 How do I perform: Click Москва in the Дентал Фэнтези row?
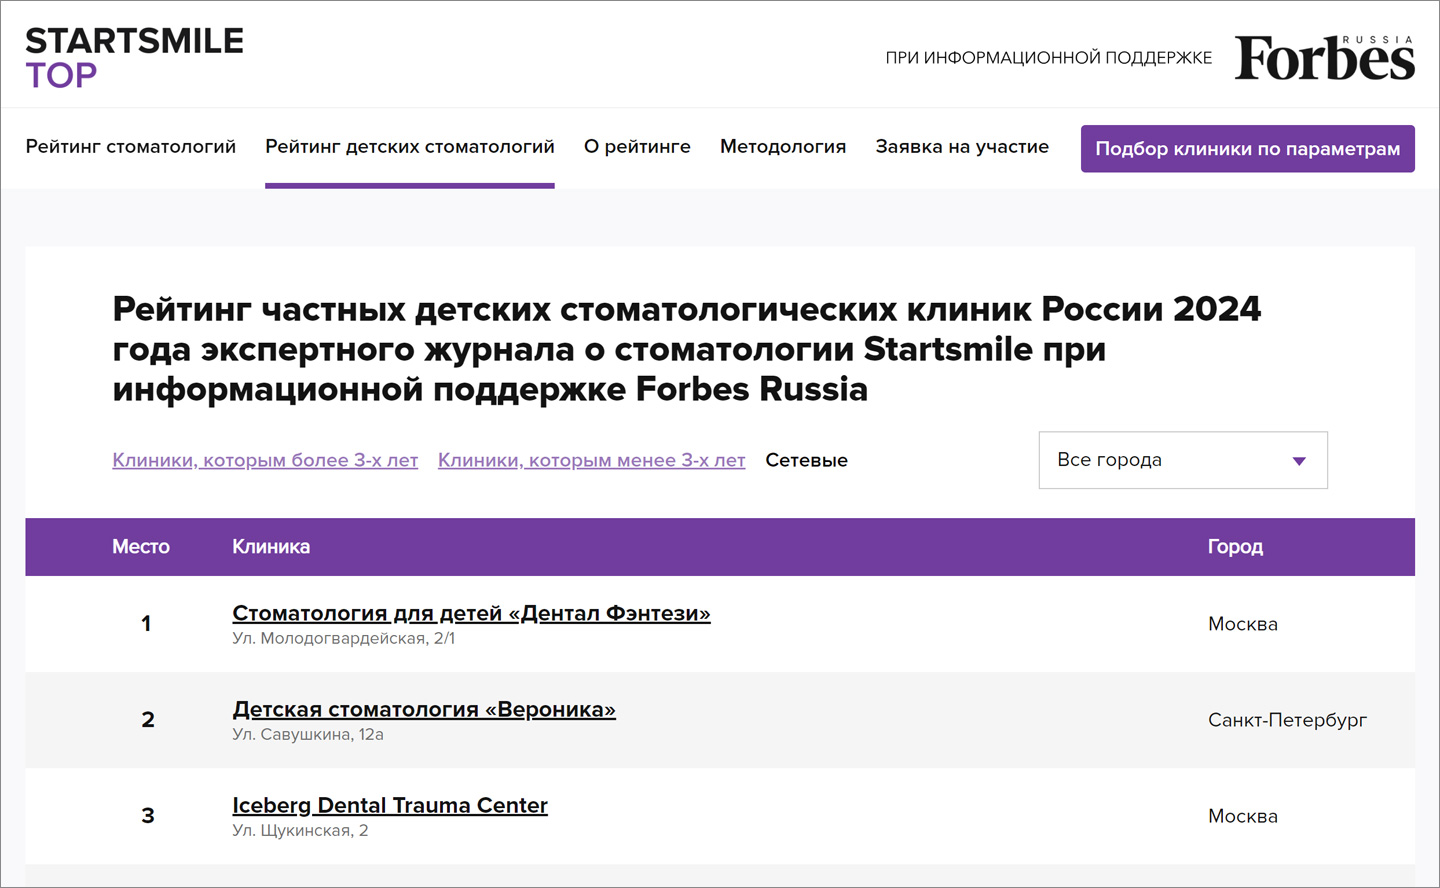[1243, 624]
